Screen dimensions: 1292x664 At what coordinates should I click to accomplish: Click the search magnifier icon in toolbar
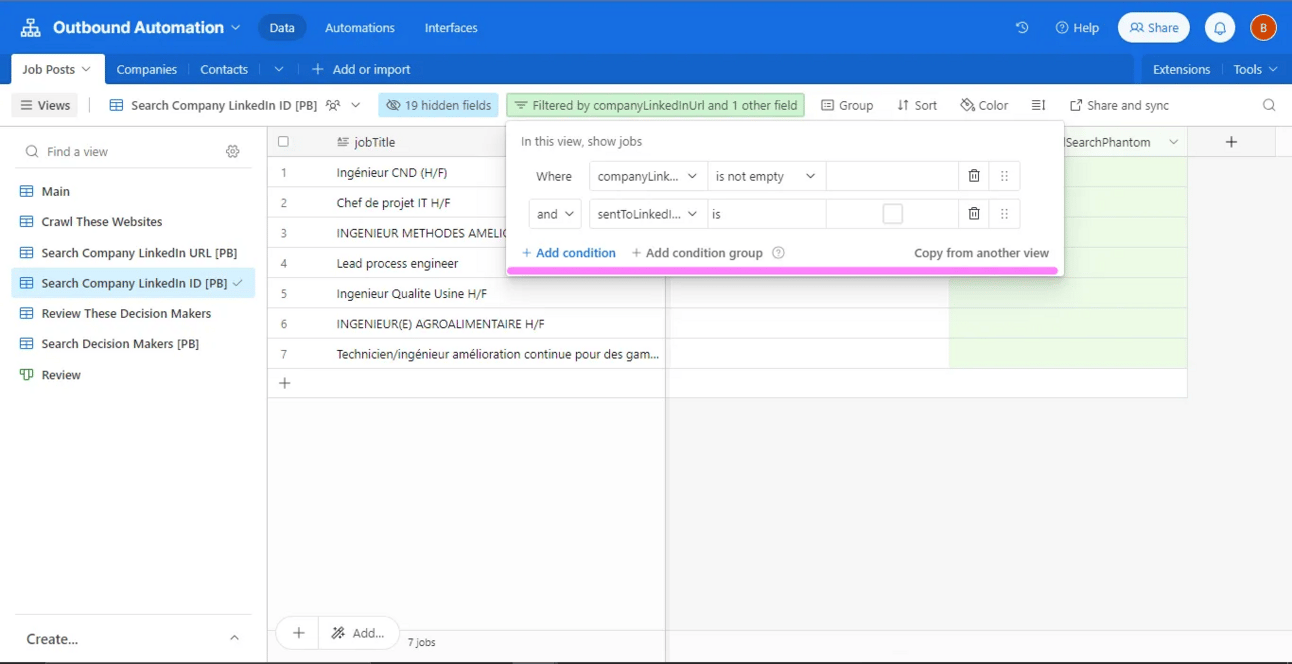tap(1269, 105)
